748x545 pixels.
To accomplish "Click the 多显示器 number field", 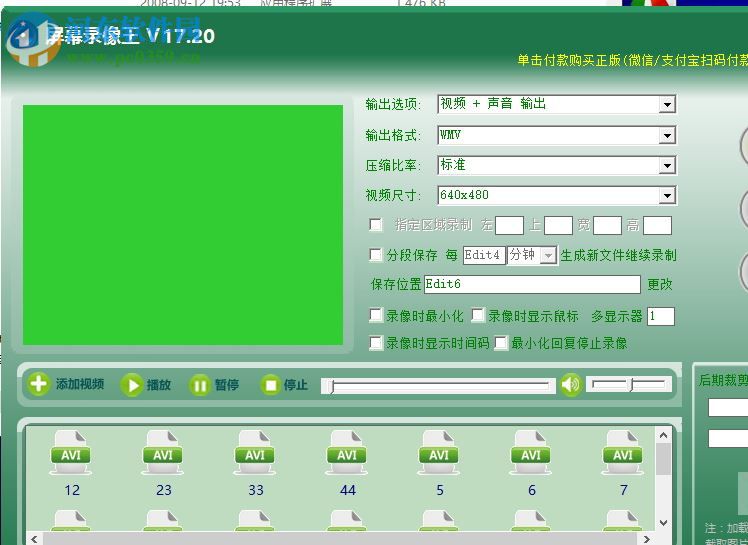I will (661, 316).
